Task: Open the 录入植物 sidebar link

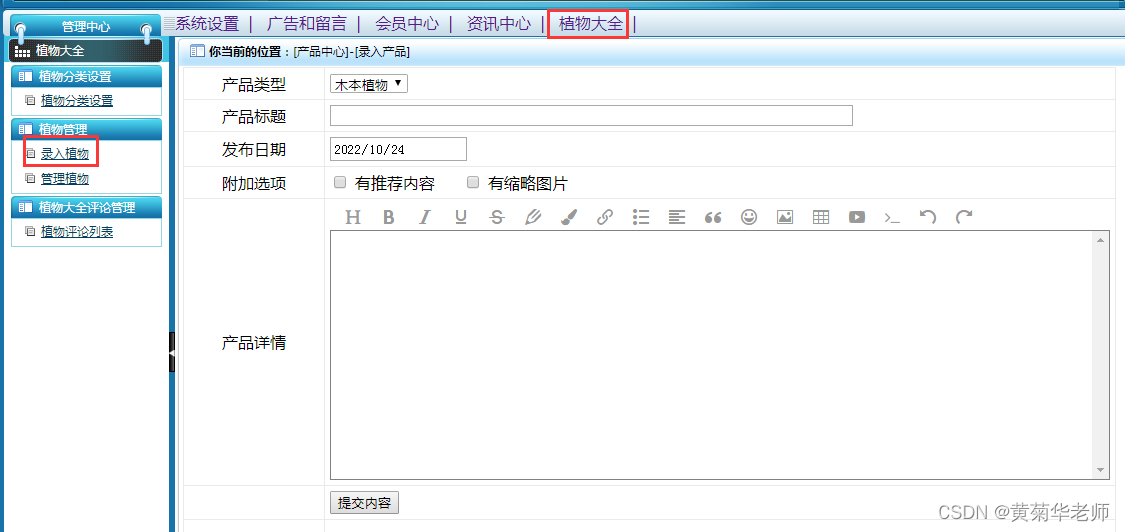Action: tap(65, 154)
